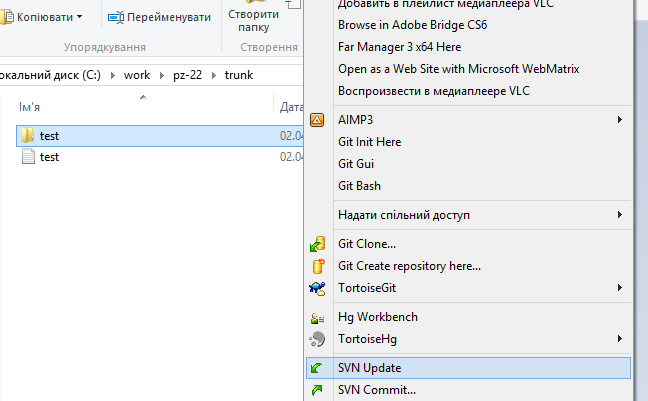This screenshot has height=401, width=648.
Task: Open breadcrumb chevron after pz-22
Action: 214,75
